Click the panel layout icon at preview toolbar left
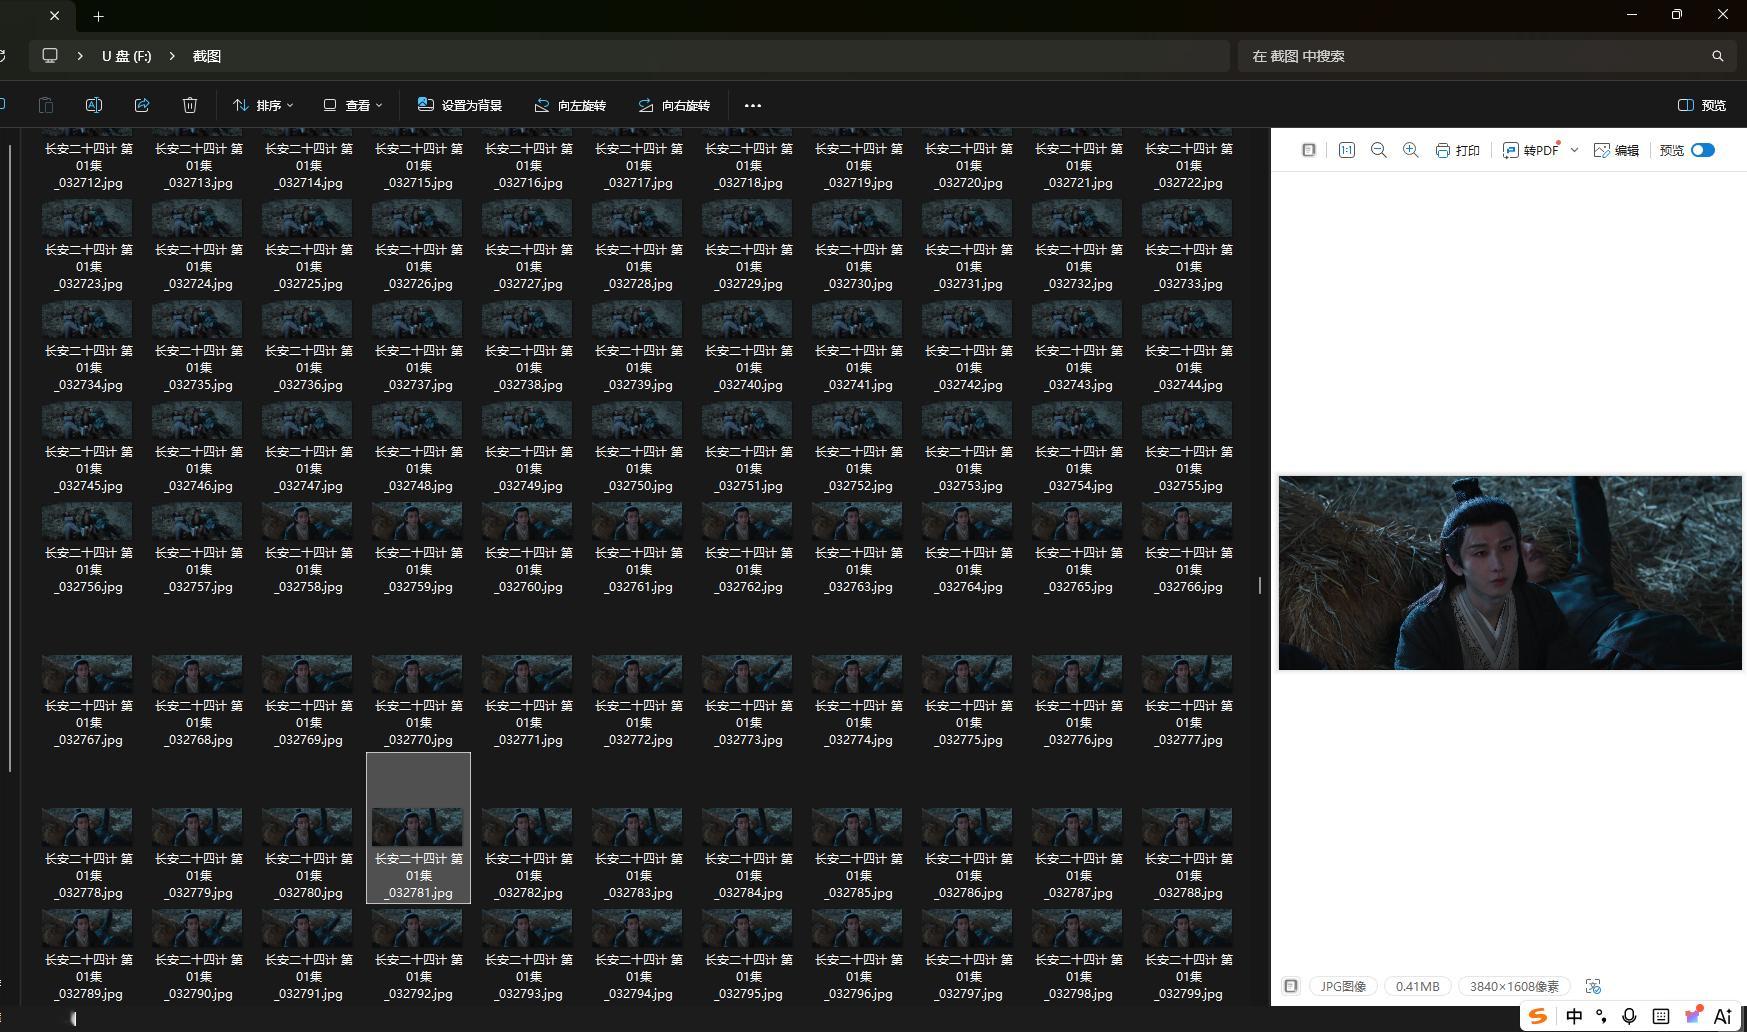The image size is (1747, 1032). 1308,150
